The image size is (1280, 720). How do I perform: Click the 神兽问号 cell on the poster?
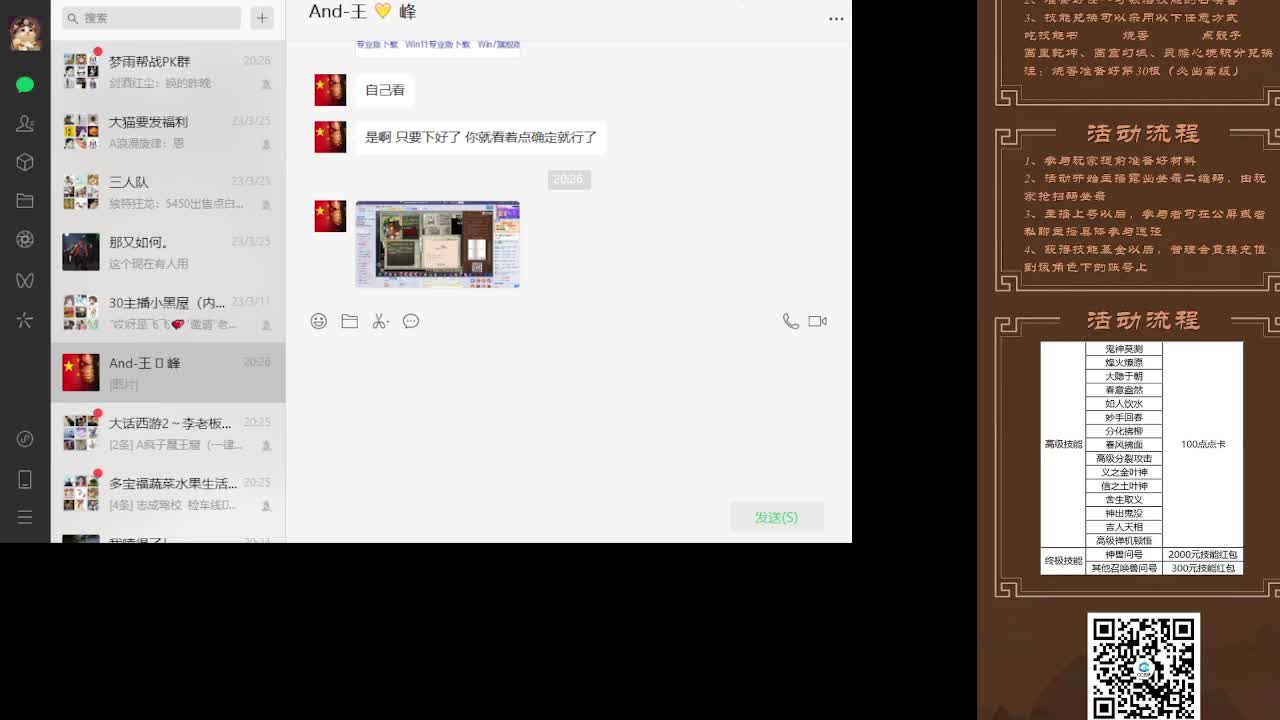(x=1124, y=554)
